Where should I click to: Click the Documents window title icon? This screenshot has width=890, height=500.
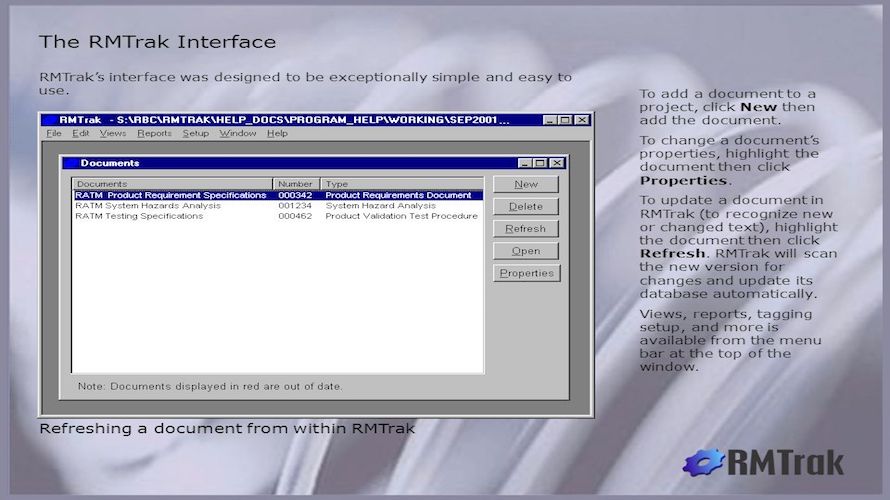click(x=72, y=163)
